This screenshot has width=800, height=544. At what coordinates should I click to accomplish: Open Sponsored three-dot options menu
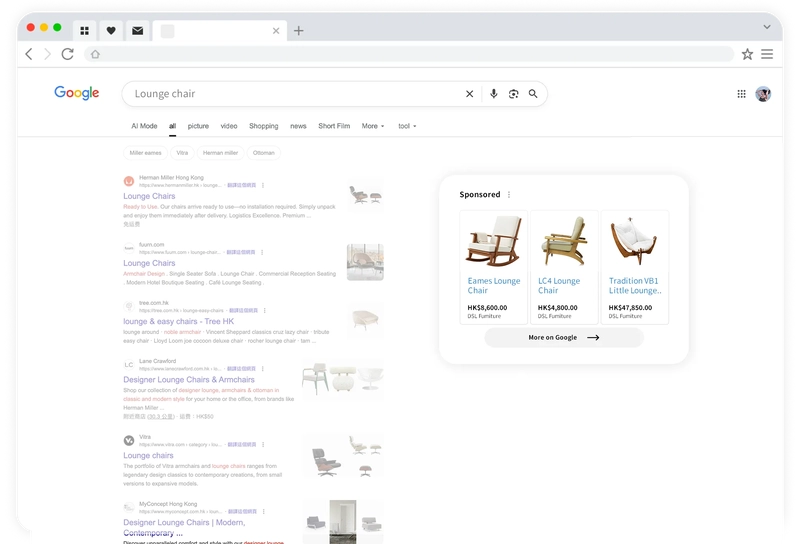pyautogui.click(x=509, y=195)
